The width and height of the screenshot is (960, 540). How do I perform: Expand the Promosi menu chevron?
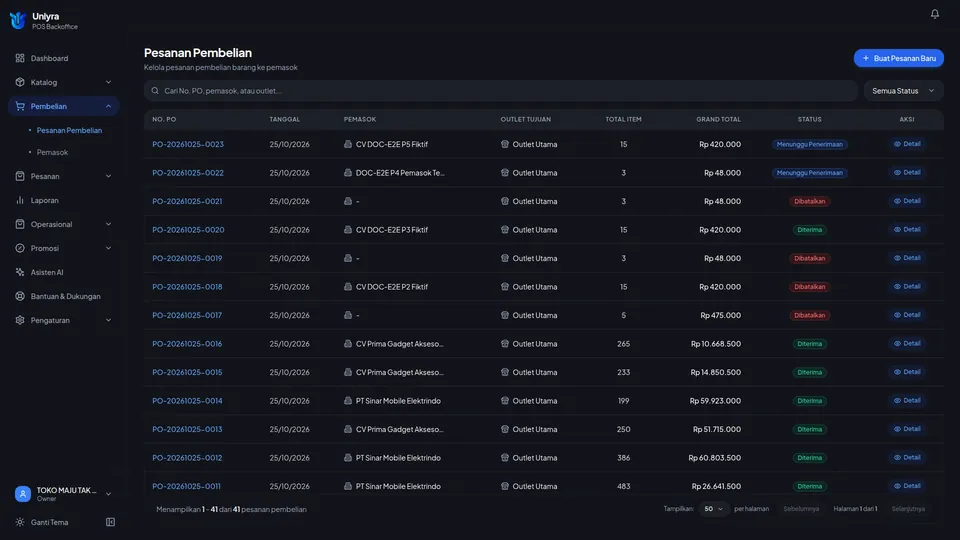click(x=108, y=248)
